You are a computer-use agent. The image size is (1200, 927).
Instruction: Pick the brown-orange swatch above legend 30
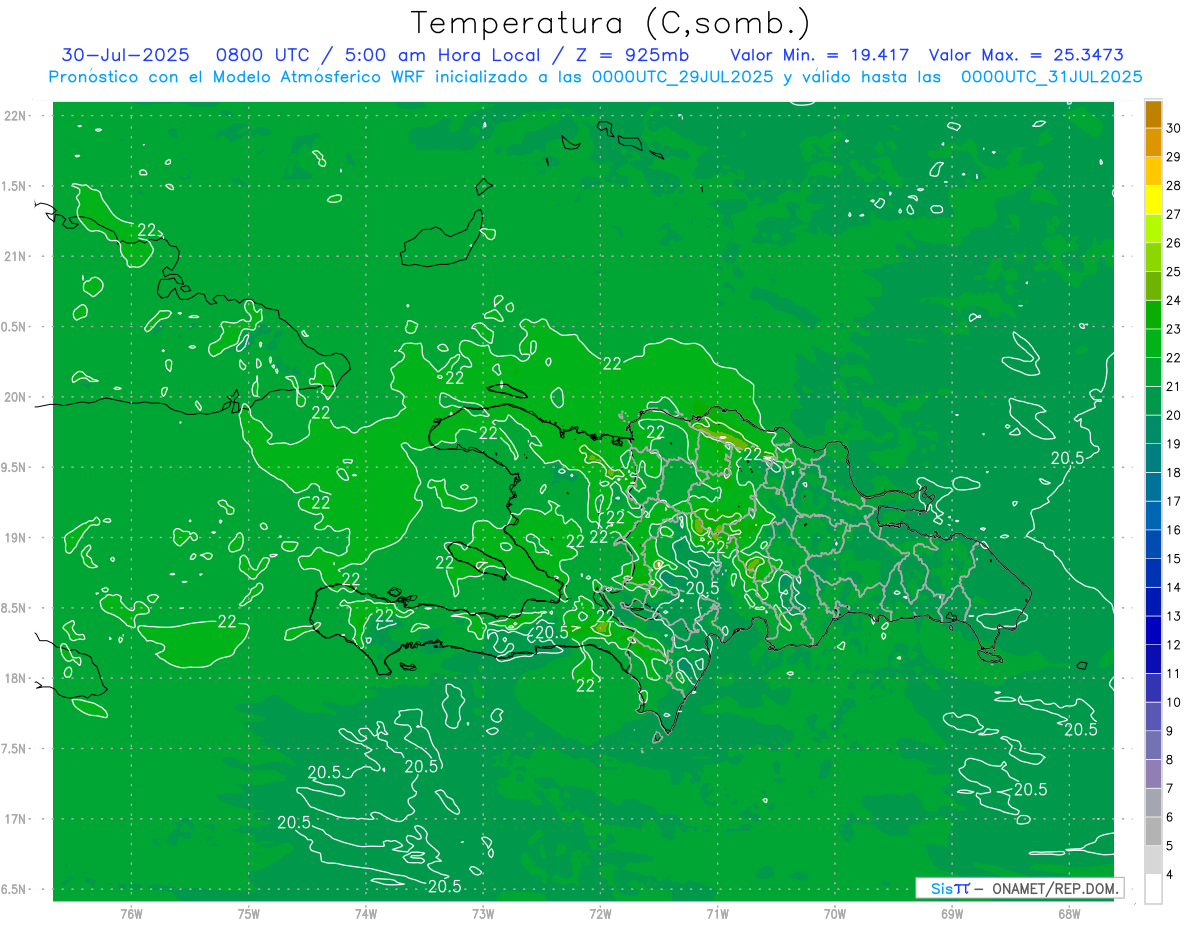click(x=1153, y=114)
